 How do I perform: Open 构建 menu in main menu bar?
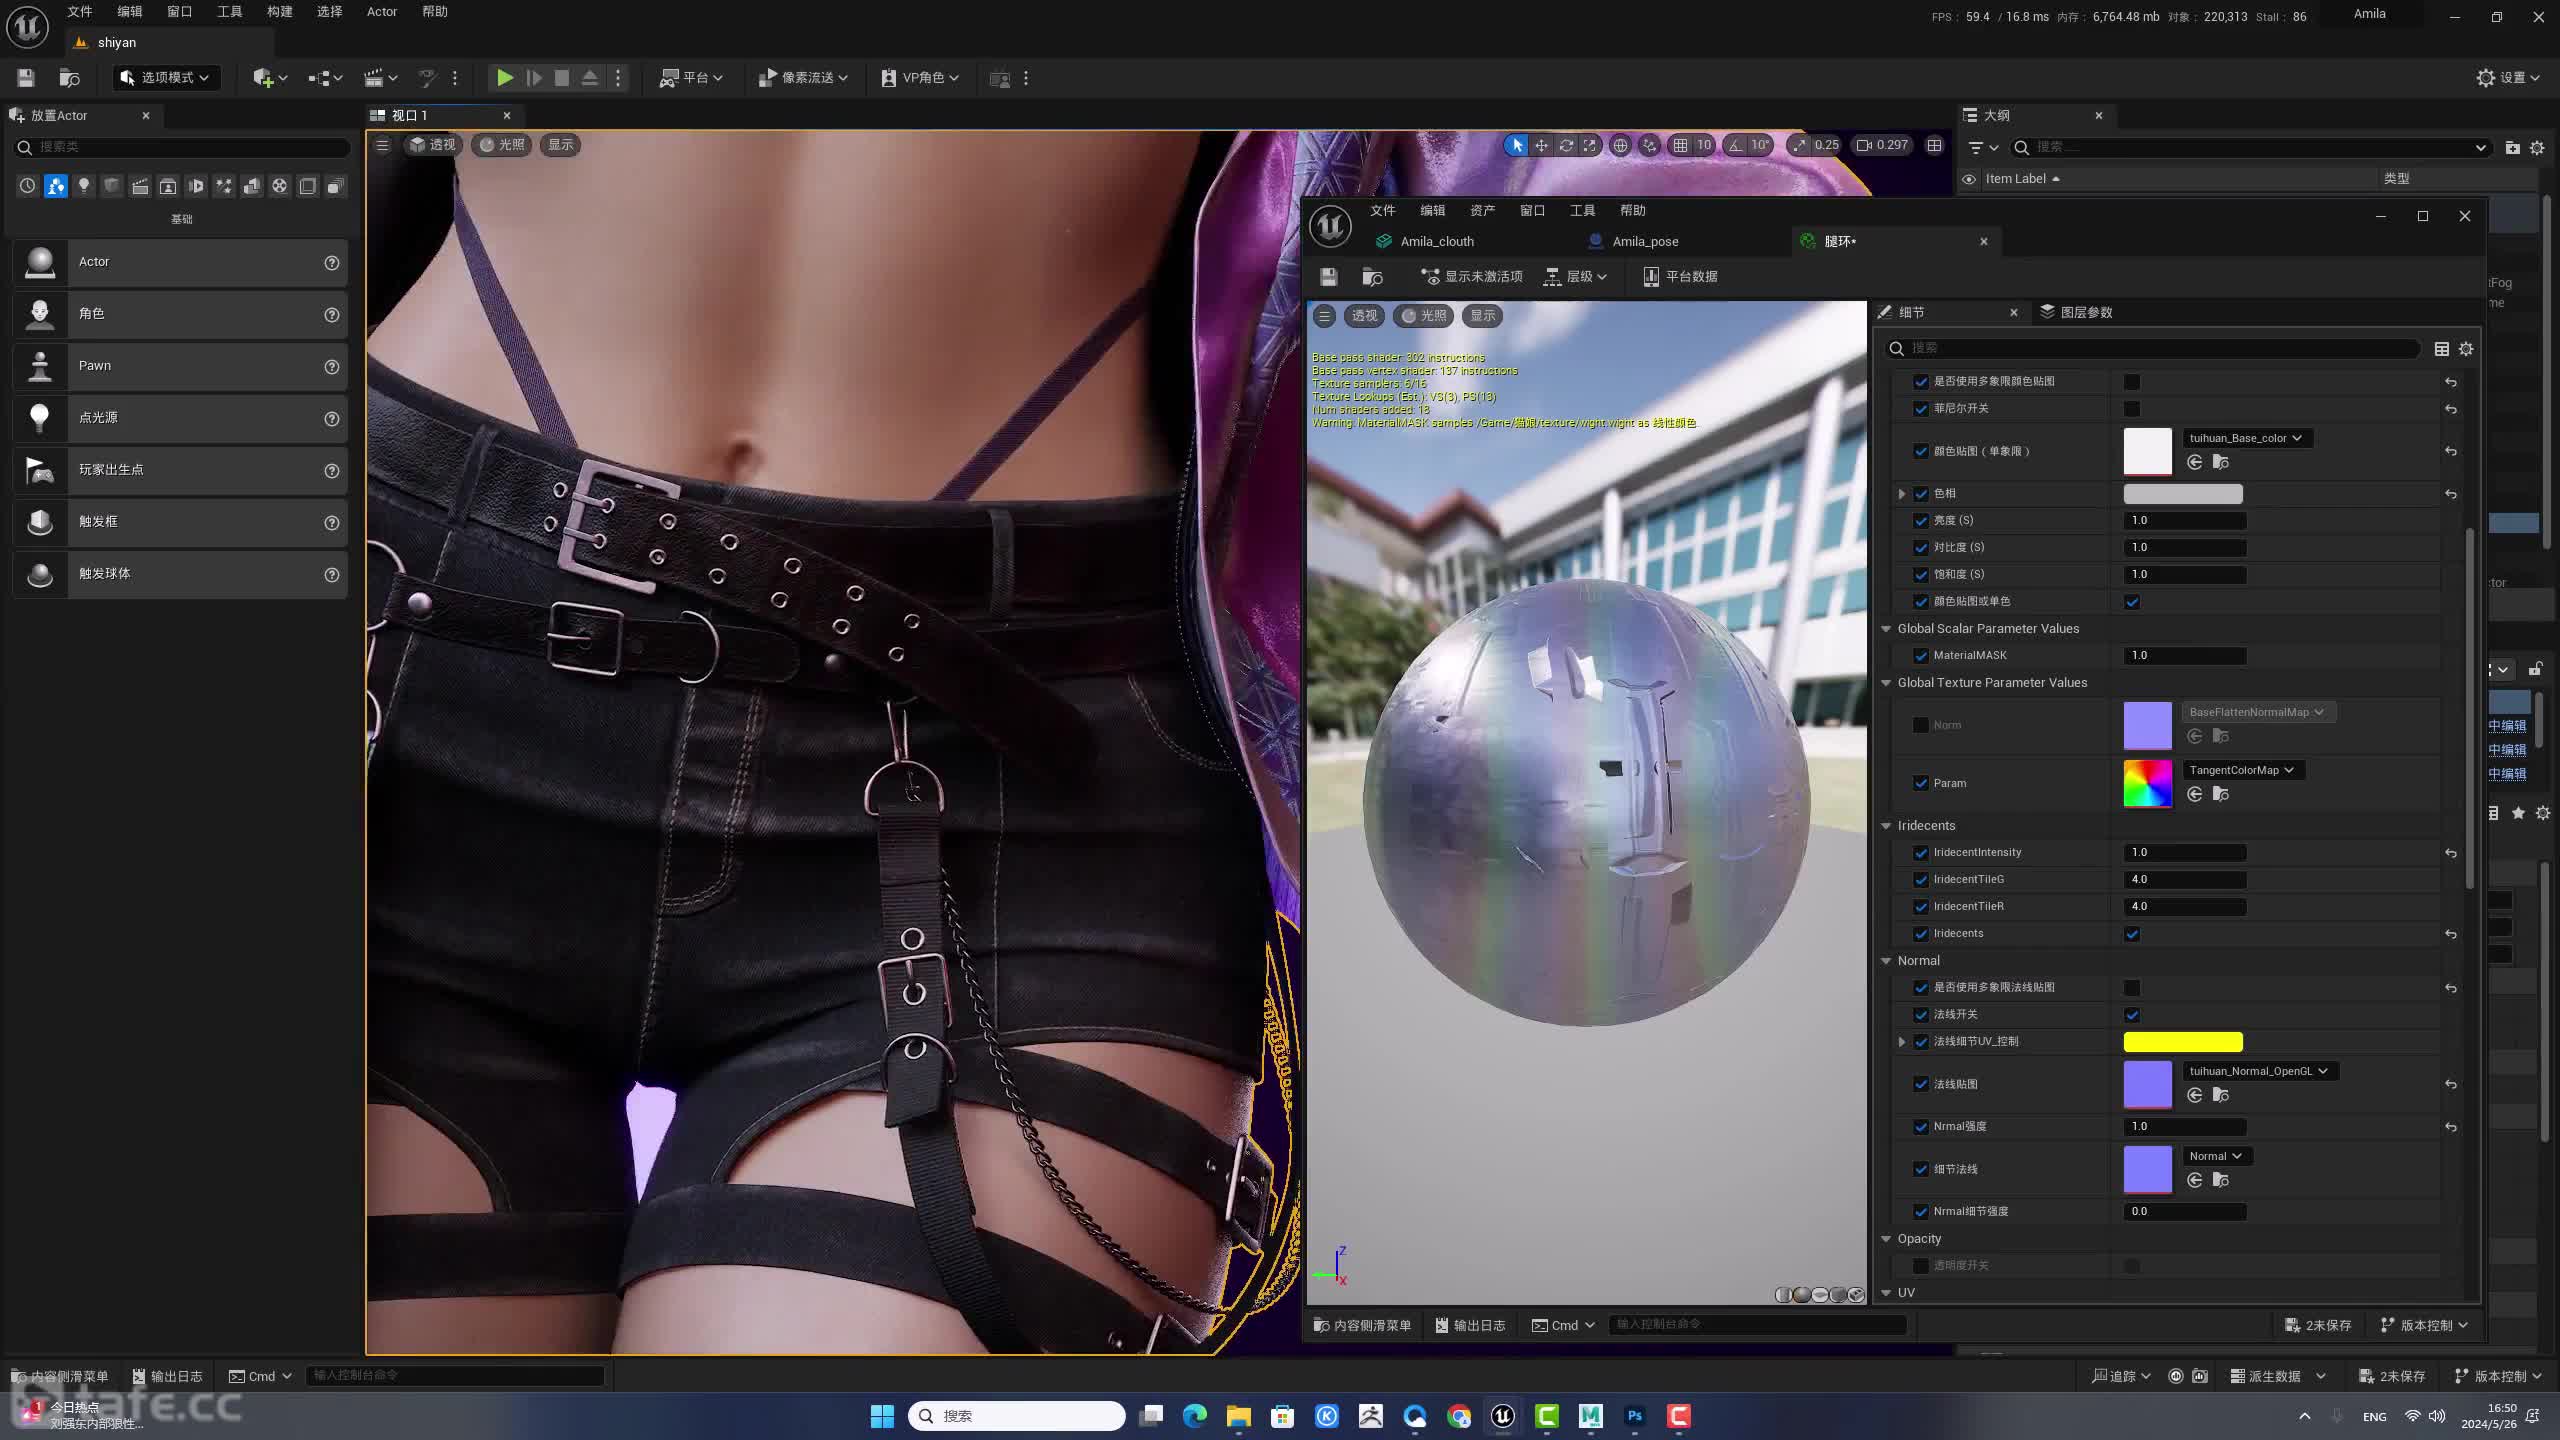point(280,12)
